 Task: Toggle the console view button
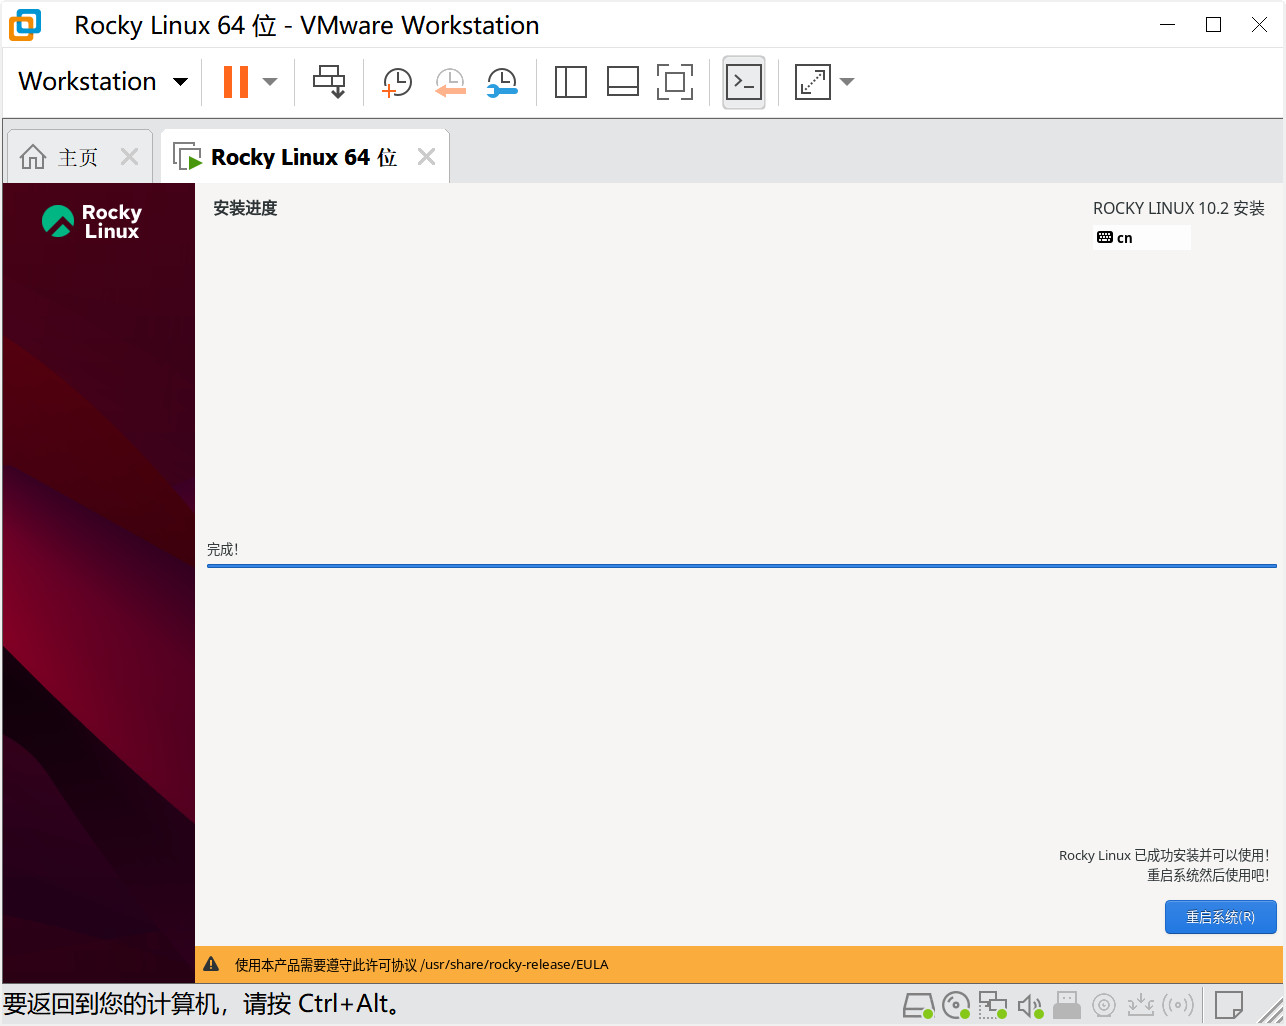744,82
